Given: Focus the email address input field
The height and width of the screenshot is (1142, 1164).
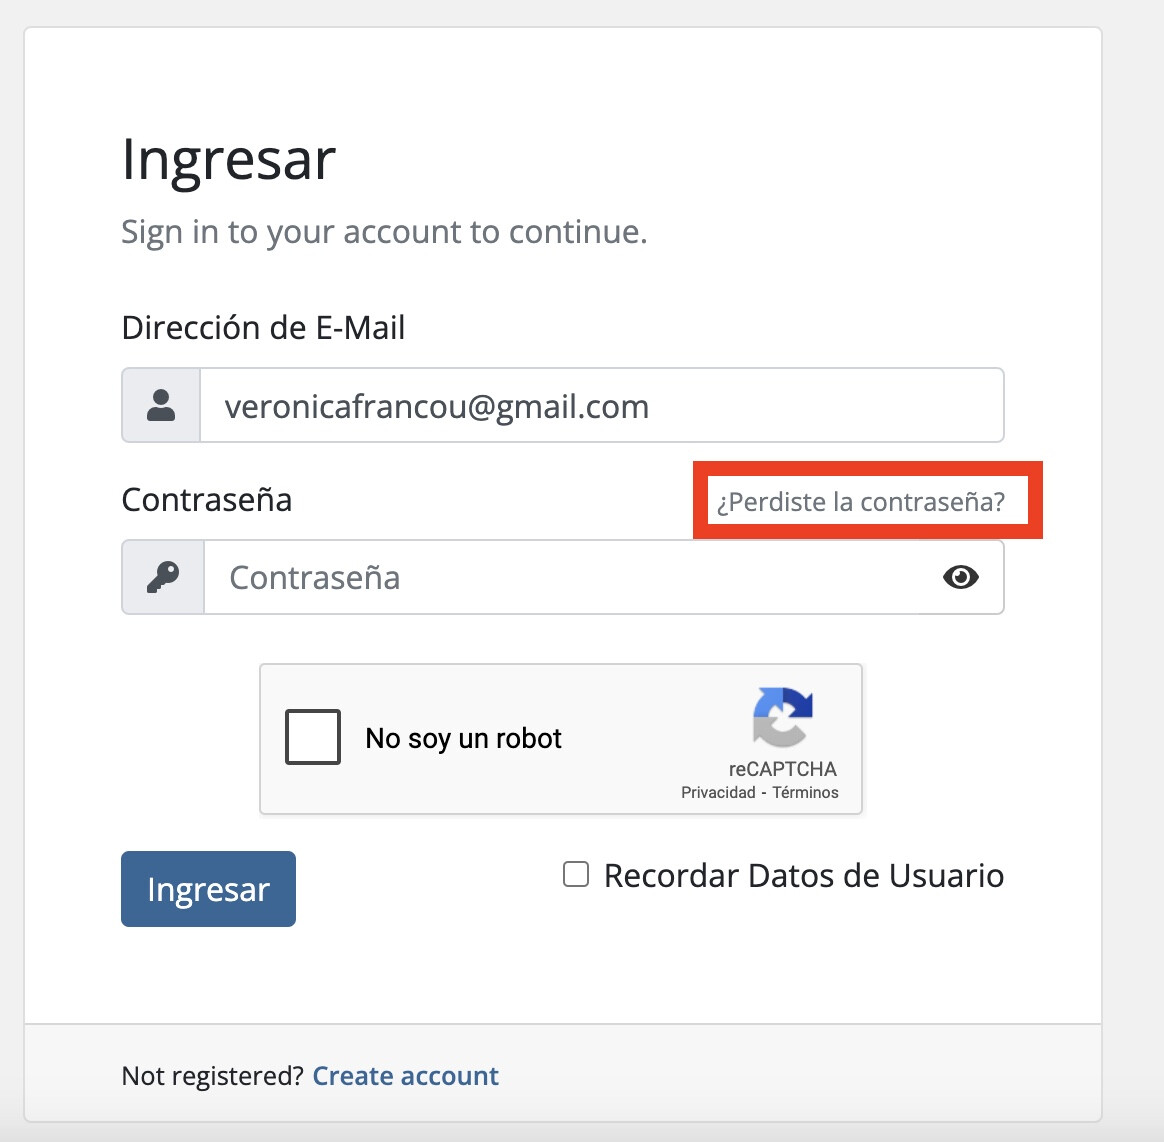Looking at the screenshot, I should tap(600, 406).
